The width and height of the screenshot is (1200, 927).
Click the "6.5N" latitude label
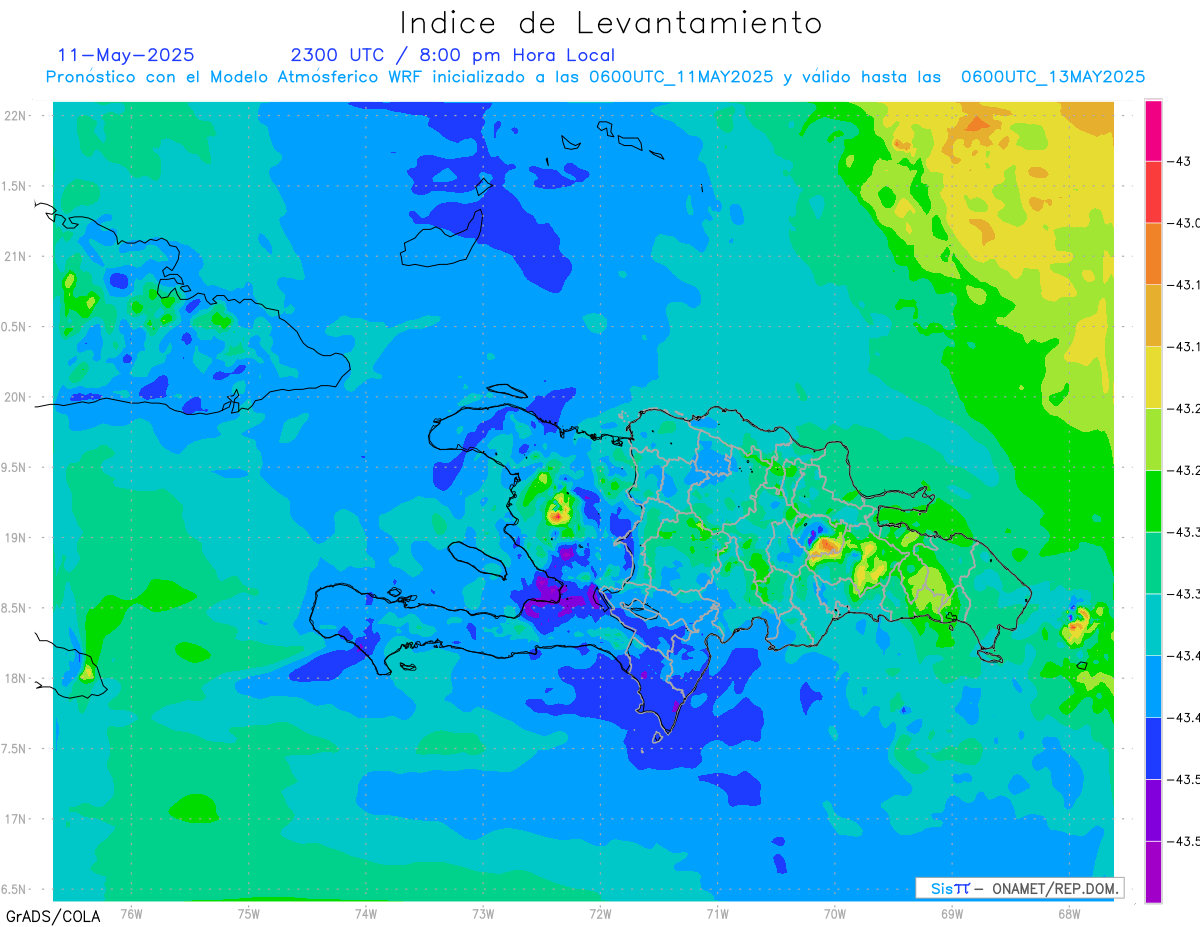pyautogui.click(x=15, y=889)
